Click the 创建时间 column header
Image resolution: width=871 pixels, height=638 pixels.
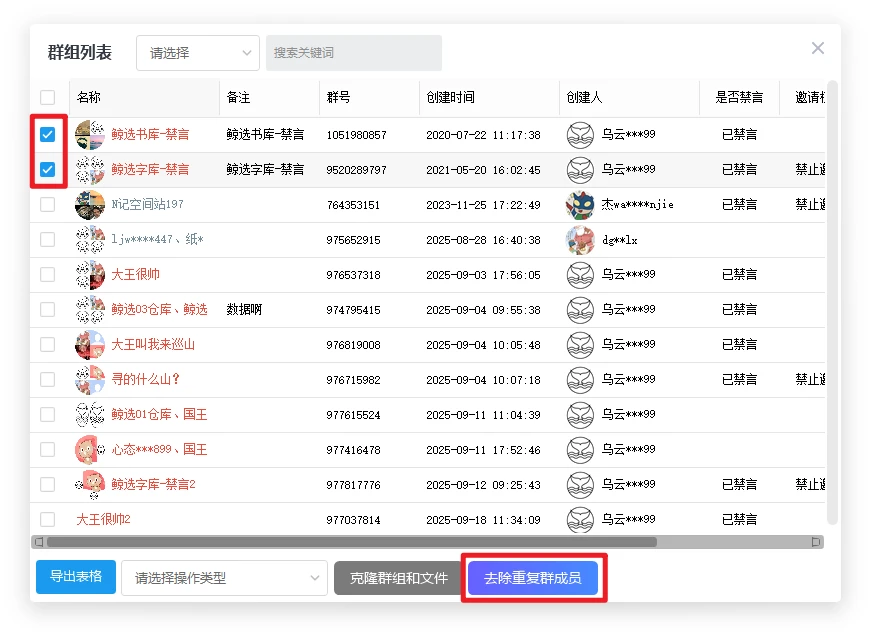click(451, 98)
